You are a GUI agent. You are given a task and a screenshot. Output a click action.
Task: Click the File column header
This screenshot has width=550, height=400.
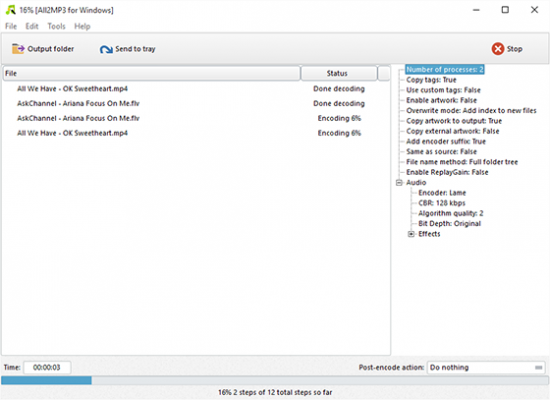click(152, 73)
